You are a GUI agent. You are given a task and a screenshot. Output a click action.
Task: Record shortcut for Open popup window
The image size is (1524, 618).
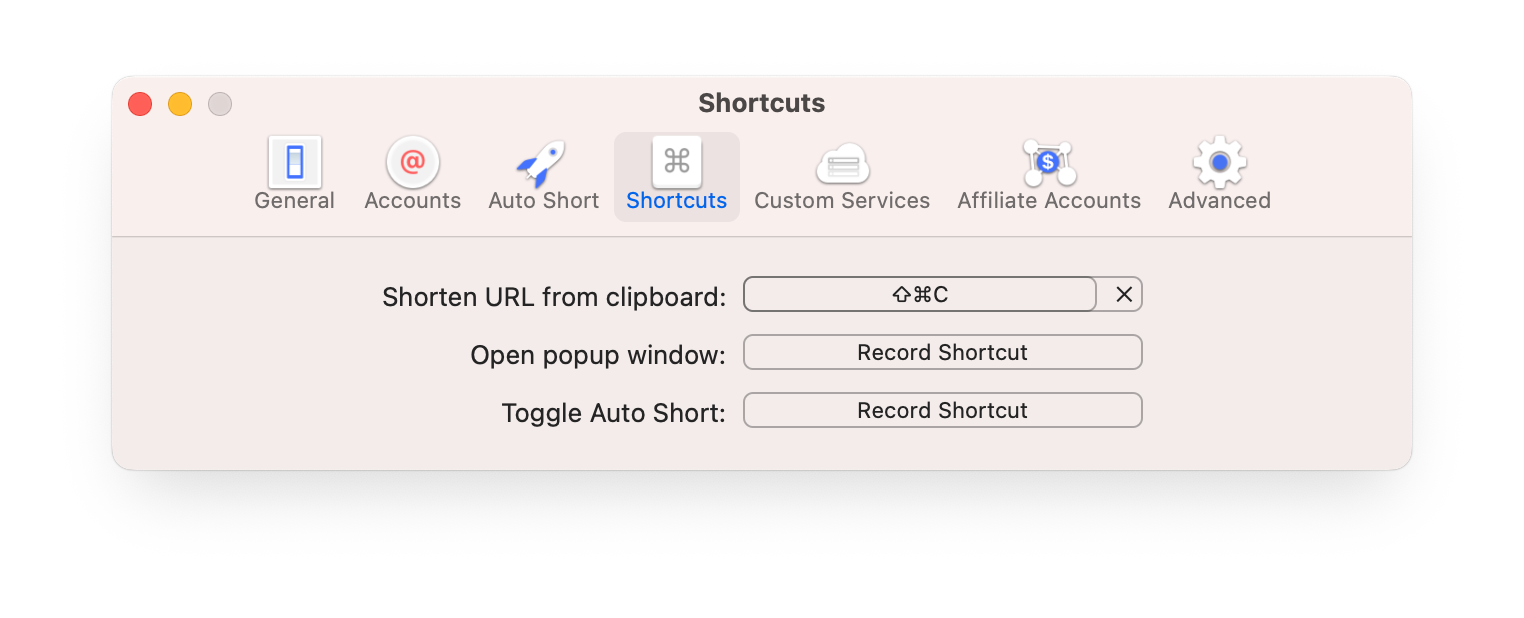pos(943,352)
